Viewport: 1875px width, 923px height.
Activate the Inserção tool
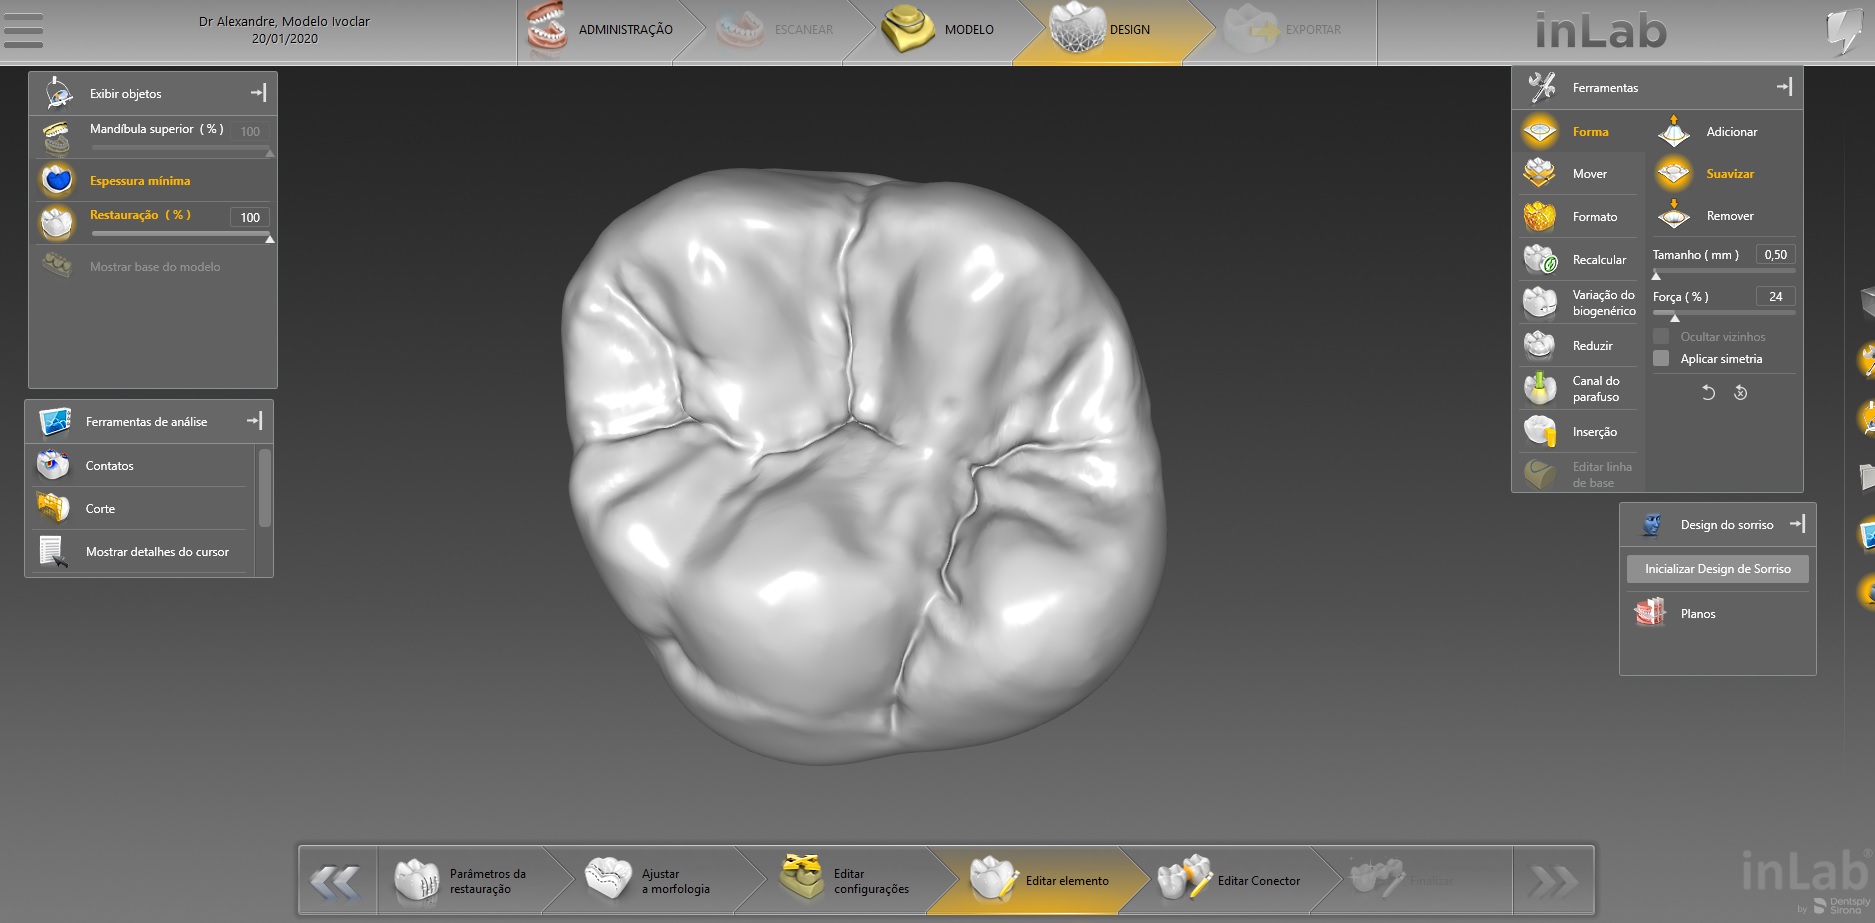point(1596,431)
